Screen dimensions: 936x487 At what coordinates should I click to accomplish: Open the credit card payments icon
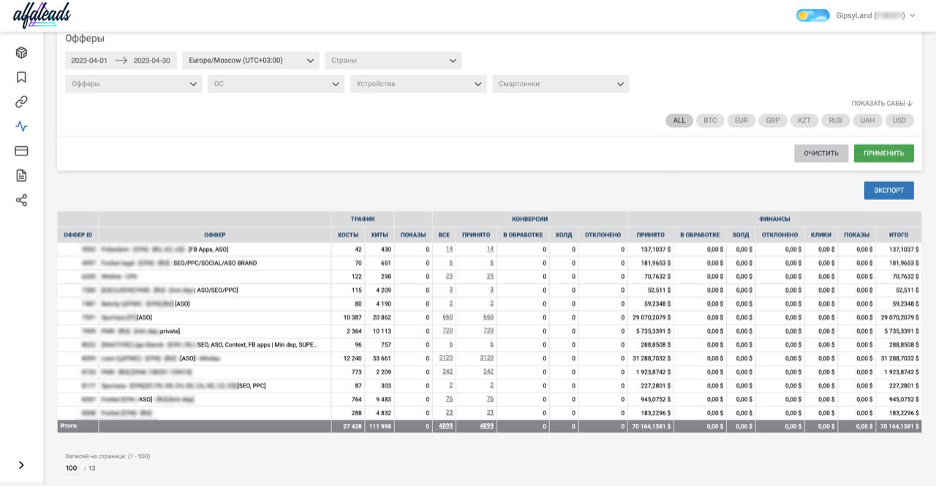[x=21, y=151]
